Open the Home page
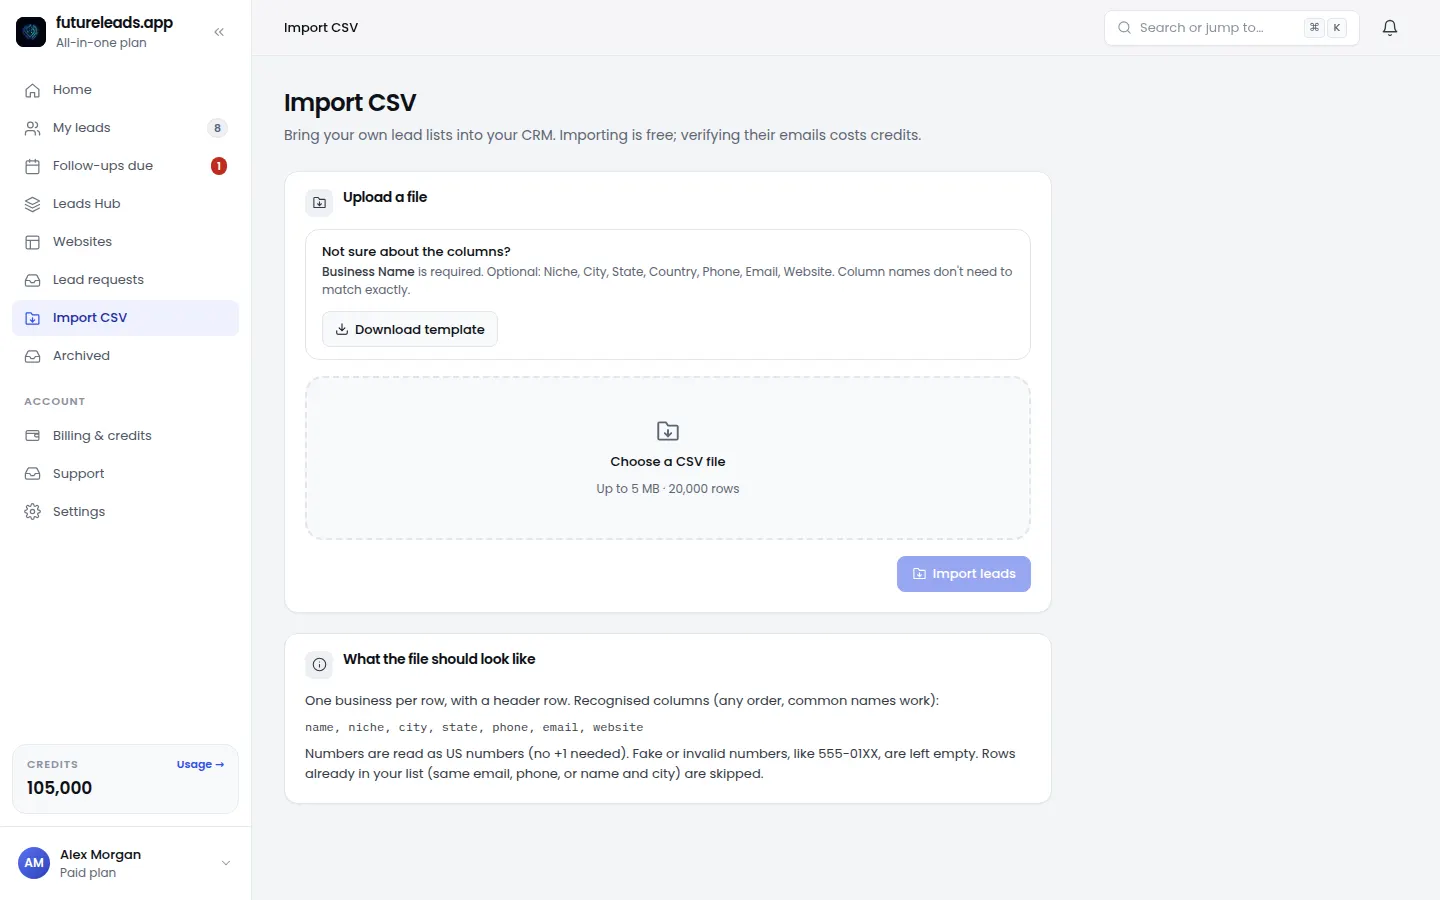This screenshot has width=1440, height=900. [125, 90]
